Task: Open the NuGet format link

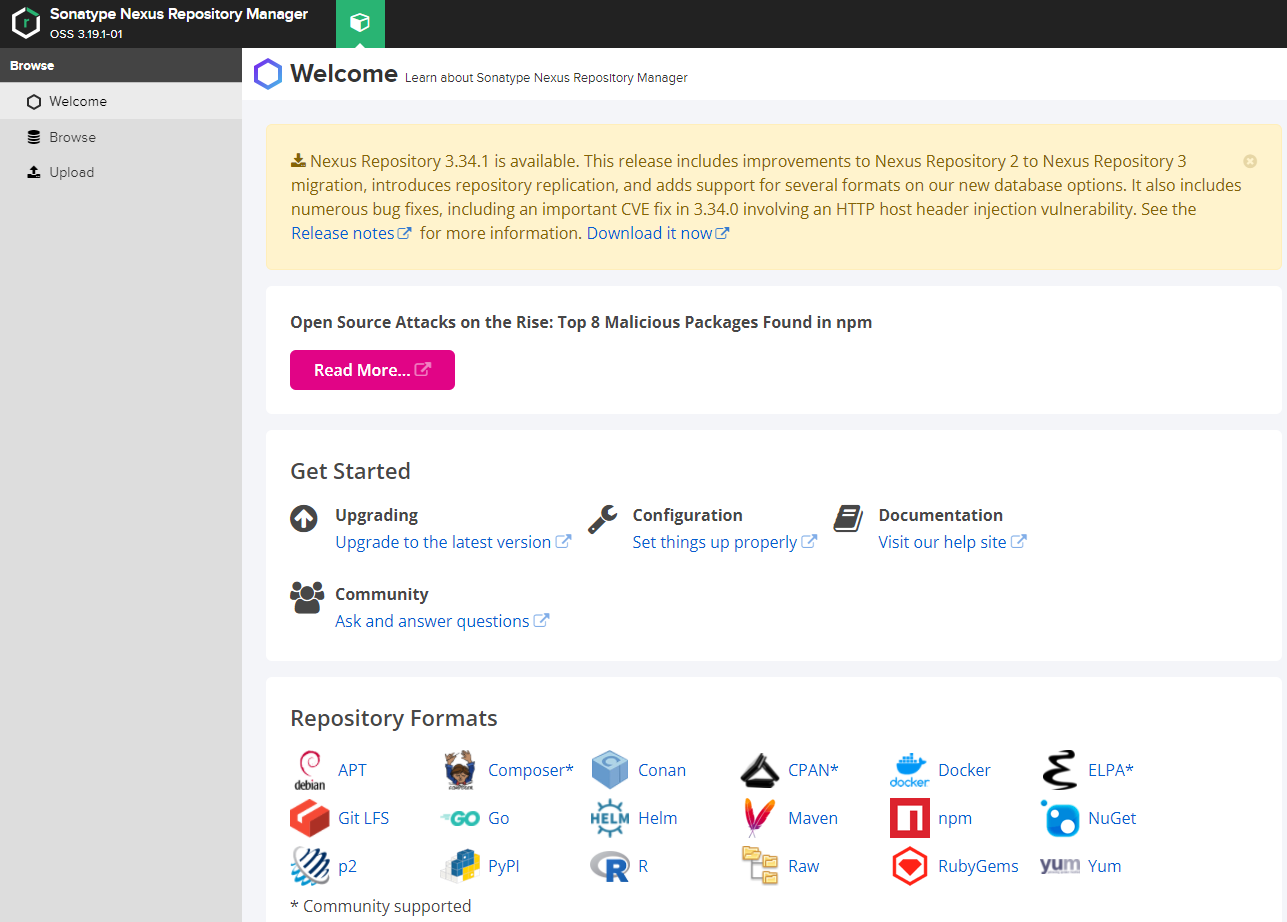Action: 1112,818
